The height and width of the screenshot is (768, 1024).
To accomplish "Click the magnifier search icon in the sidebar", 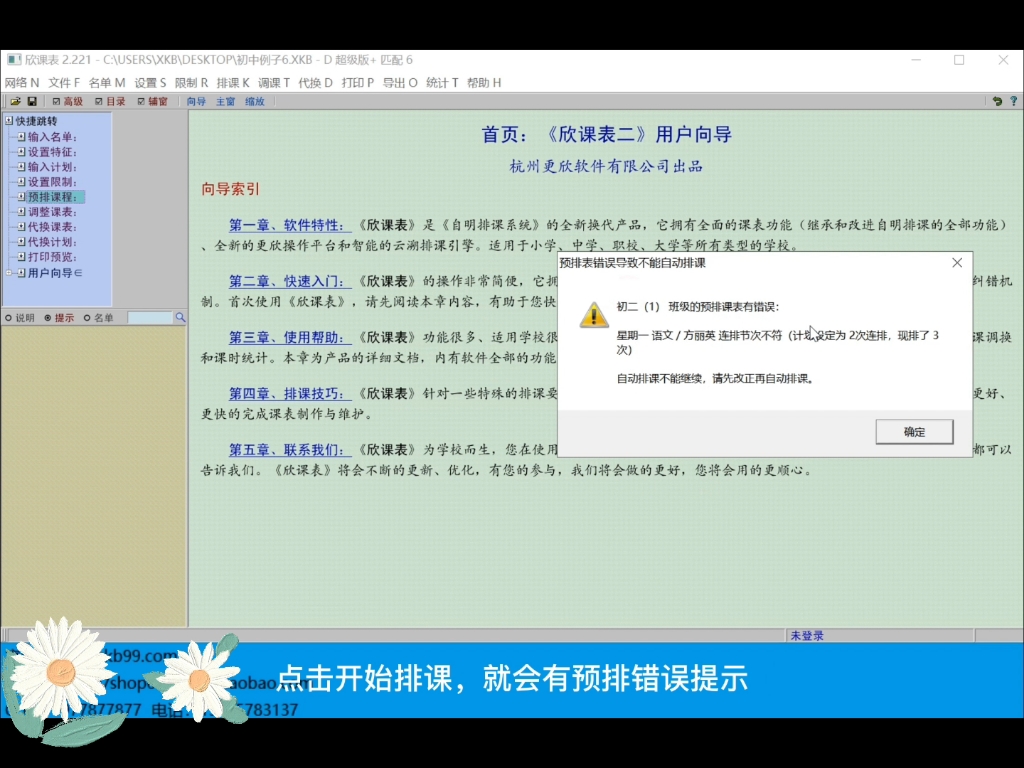I will click(179, 318).
